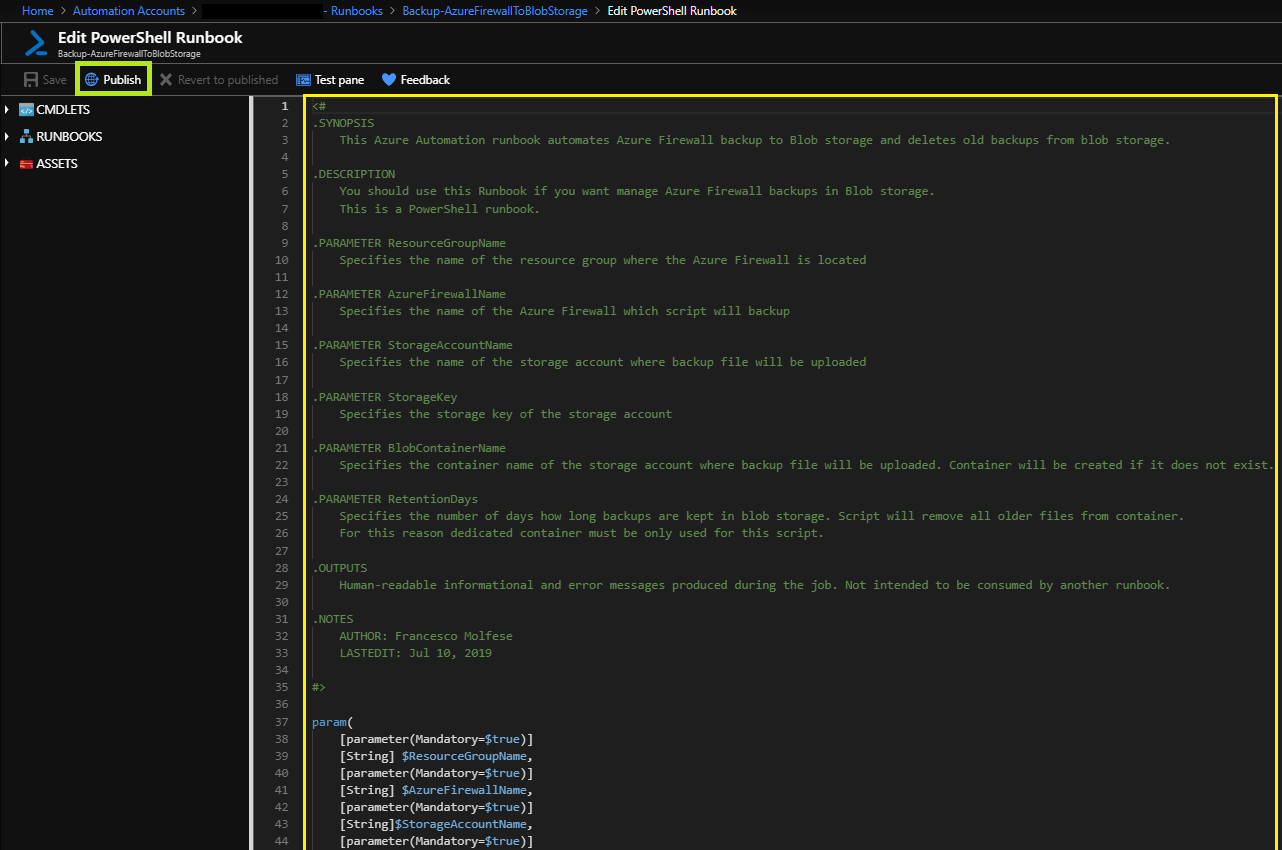Screen dimensions: 1282x850
Task: Expand the CMDLETS tree node arrow
Action: [x=7, y=110]
